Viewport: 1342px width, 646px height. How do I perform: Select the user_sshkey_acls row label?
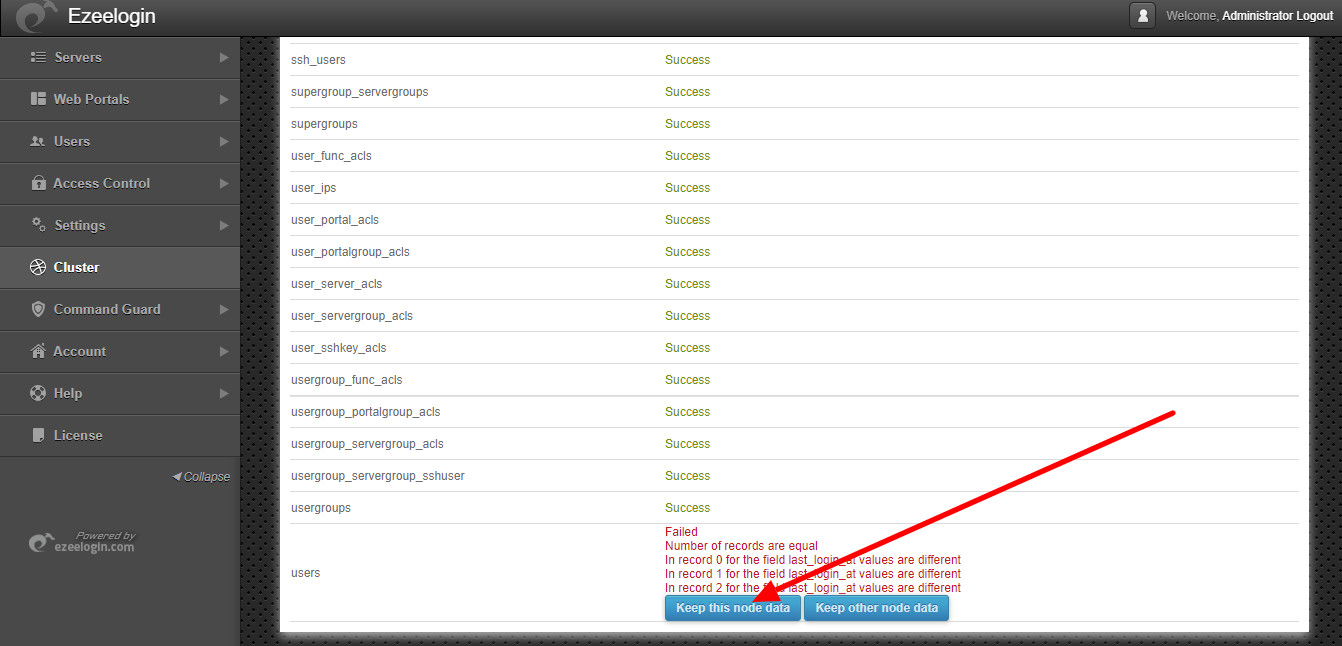tap(339, 348)
